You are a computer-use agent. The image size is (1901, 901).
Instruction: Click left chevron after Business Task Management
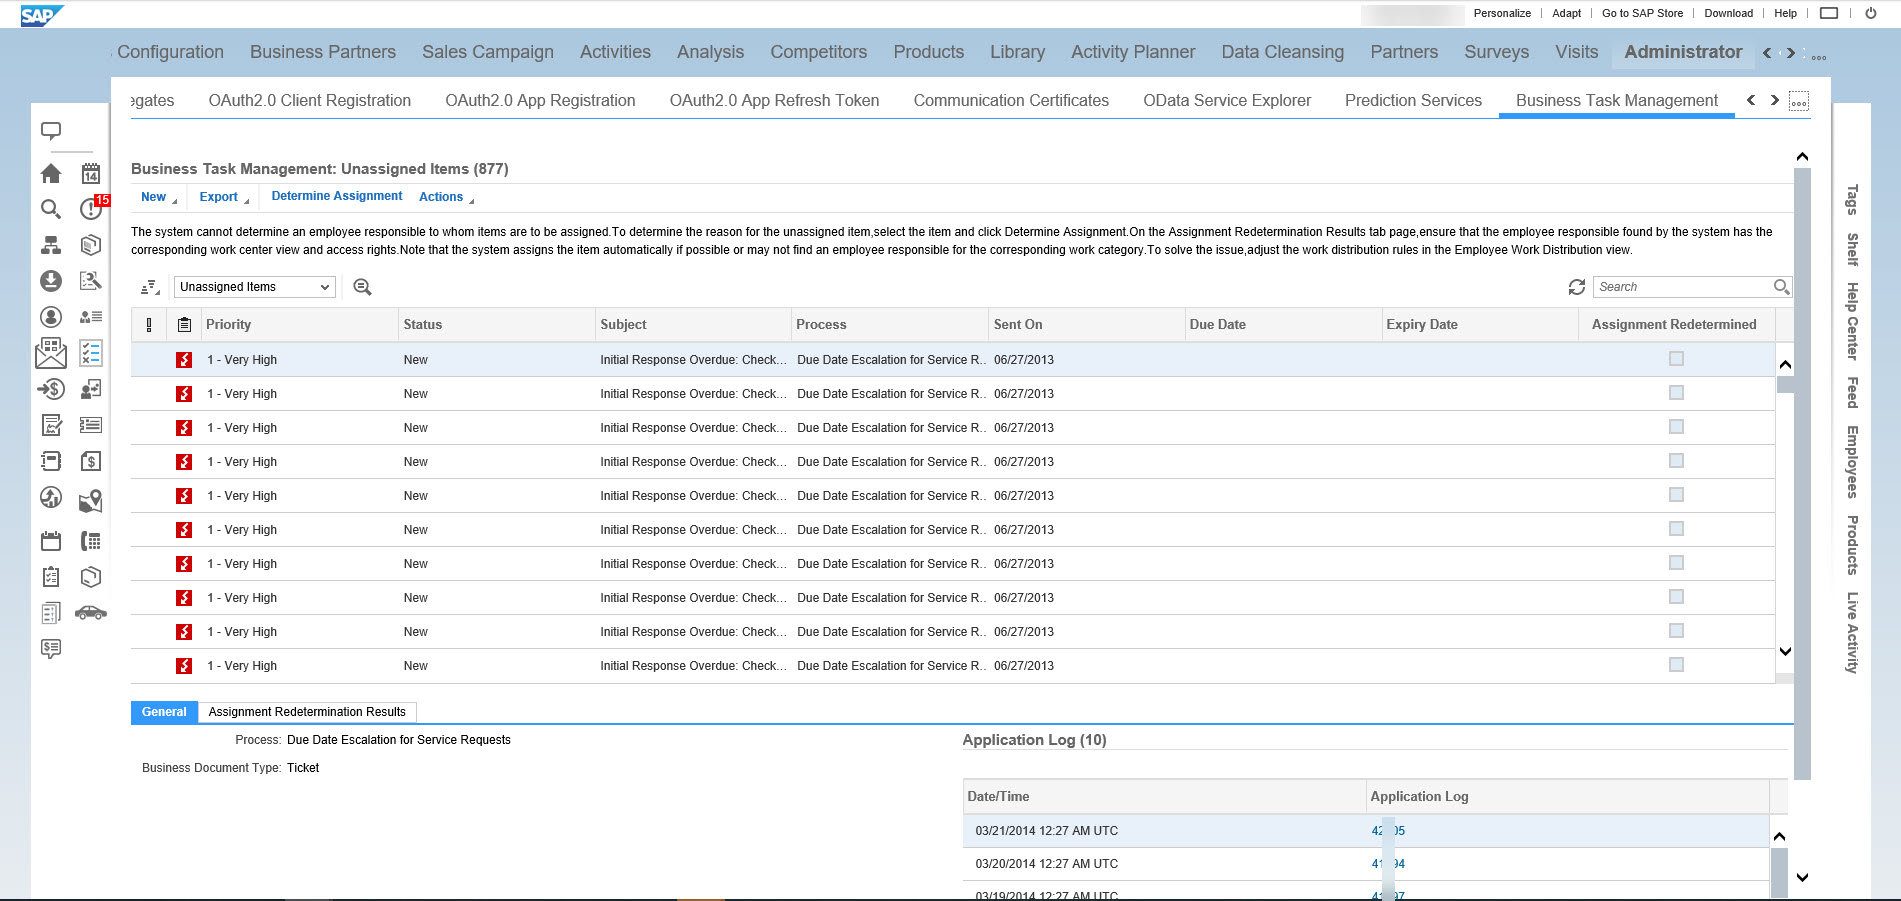tap(1751, 100)
